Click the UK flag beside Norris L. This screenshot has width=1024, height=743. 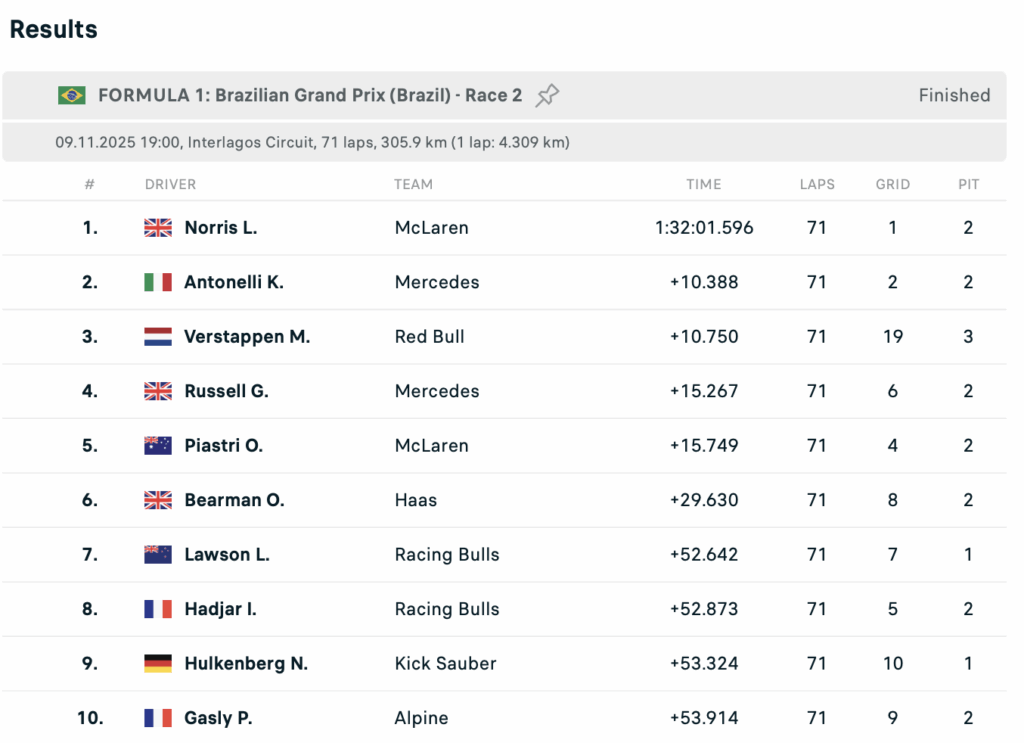coord(158,228)
